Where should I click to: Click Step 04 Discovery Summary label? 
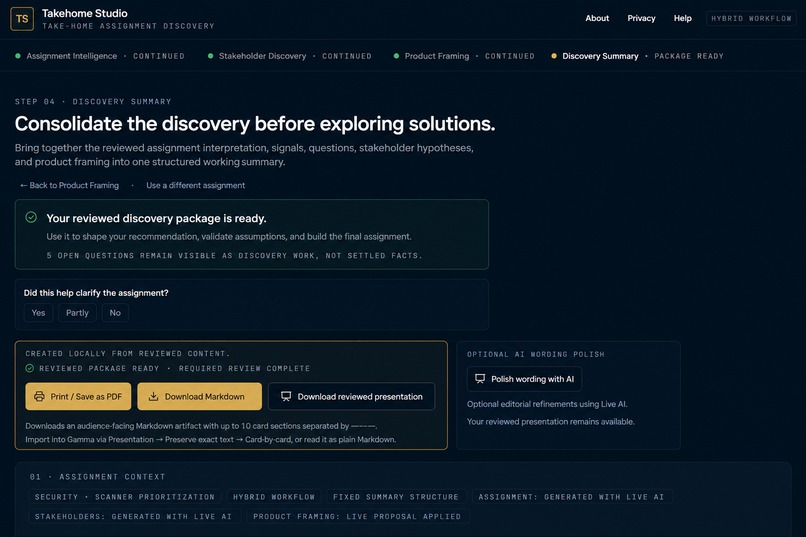(93, 101)
